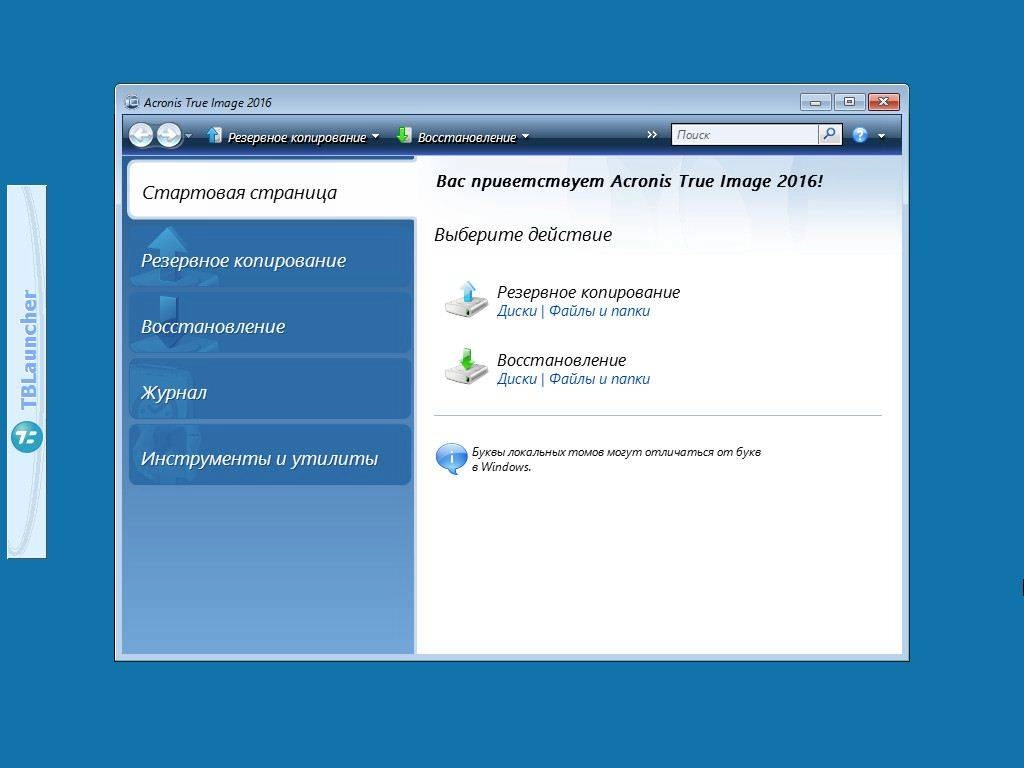
Task: Open Восстановление toolbar menu
Action: coord(466,137)
